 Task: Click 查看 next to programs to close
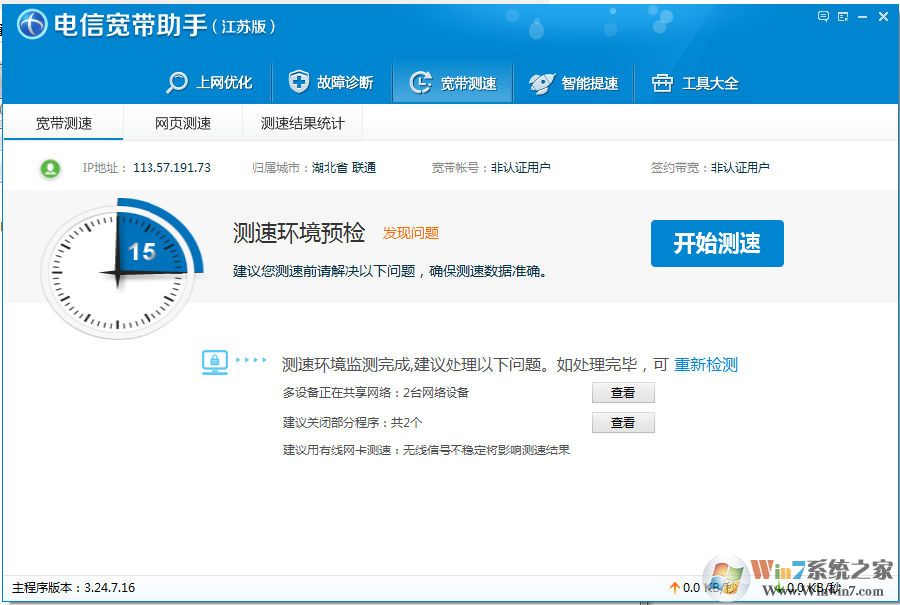(622, 422)
